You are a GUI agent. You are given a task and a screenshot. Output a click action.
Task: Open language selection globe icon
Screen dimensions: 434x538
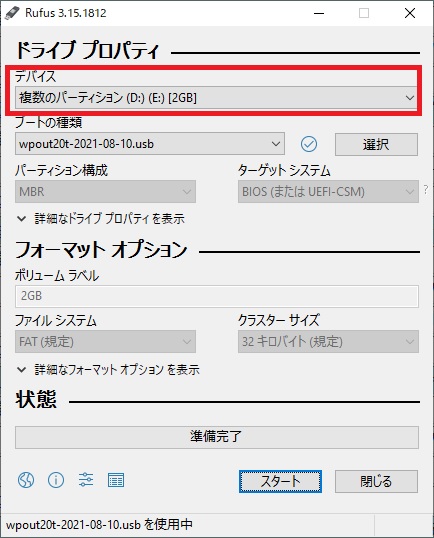coord(26,480)
